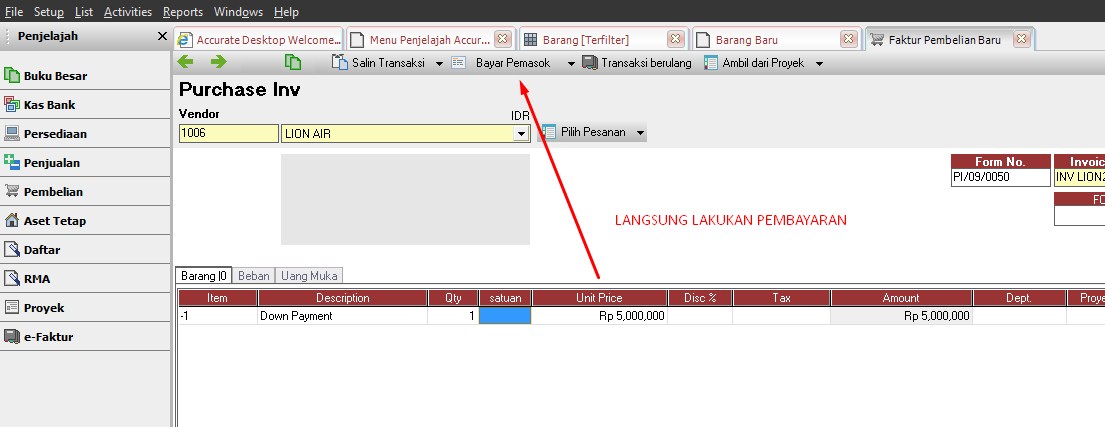Select the highlighted satuan cell

tap(505, 316)
